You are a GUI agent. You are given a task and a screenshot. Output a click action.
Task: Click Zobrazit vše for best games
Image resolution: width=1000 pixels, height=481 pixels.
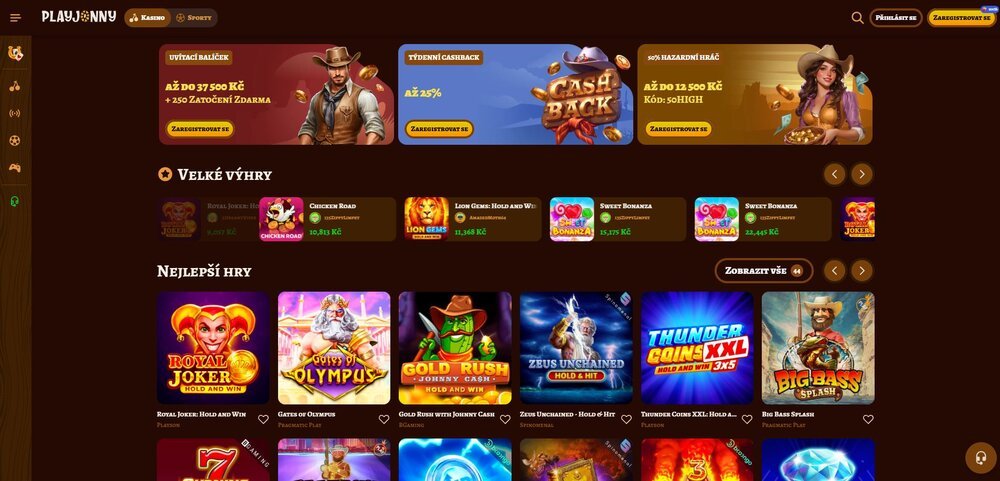[763, 270]
